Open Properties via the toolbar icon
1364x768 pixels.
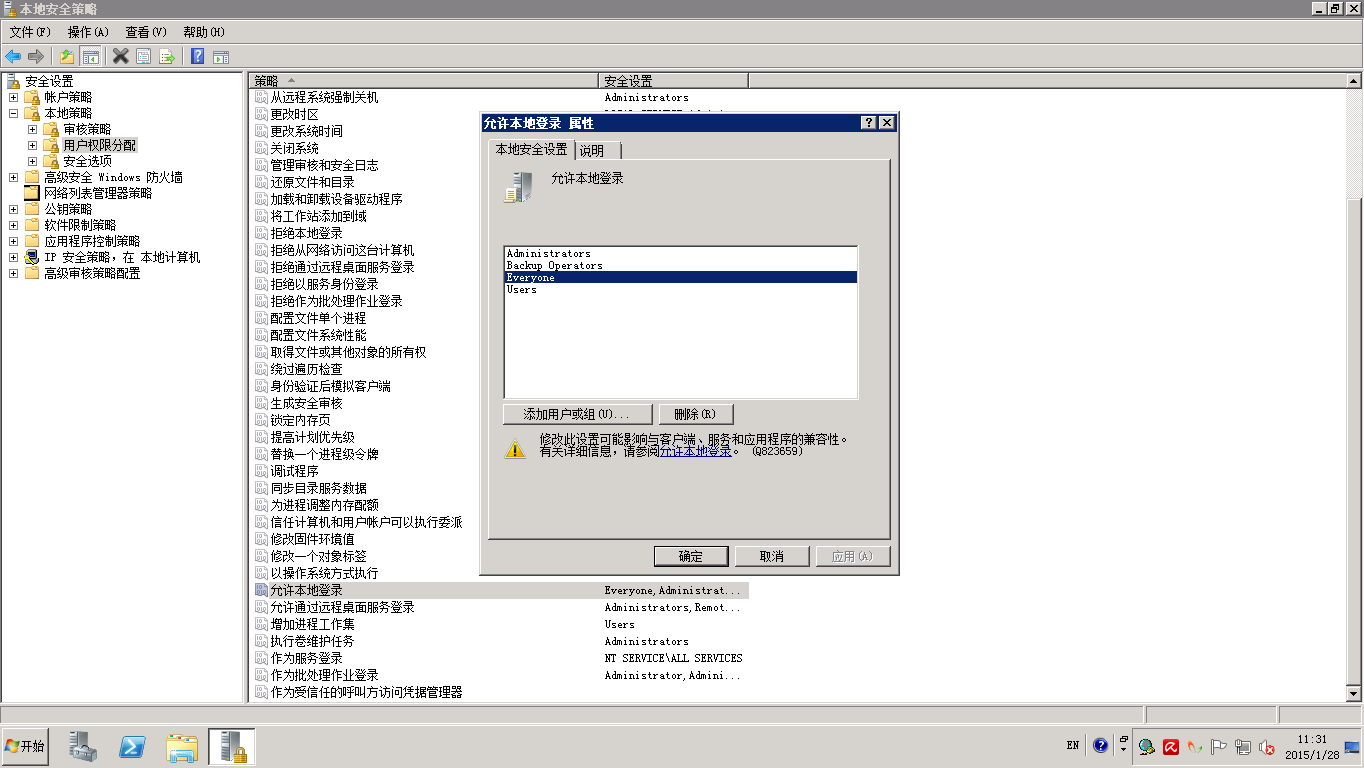click(x=143, y=56)
